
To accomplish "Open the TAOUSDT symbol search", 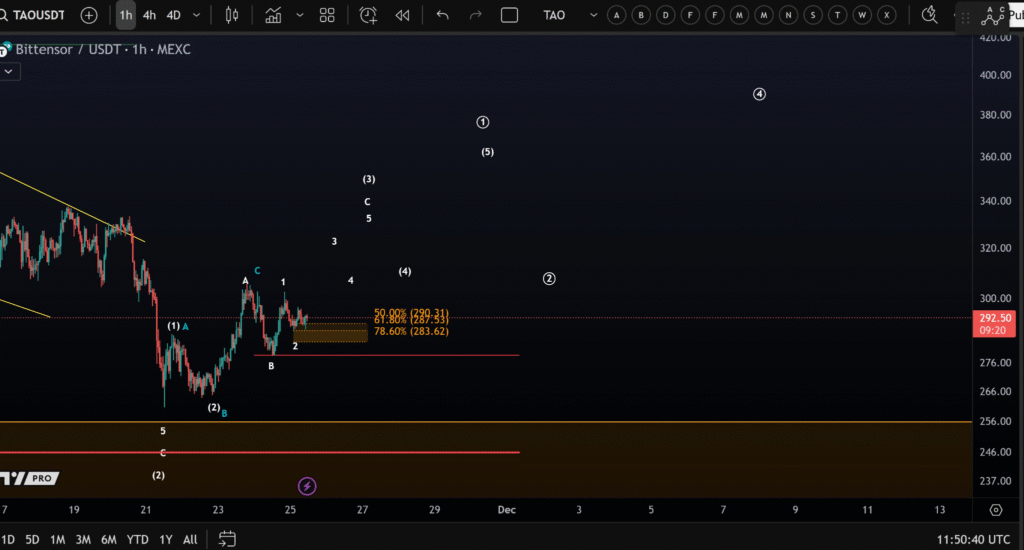I will tap(39, 15).
